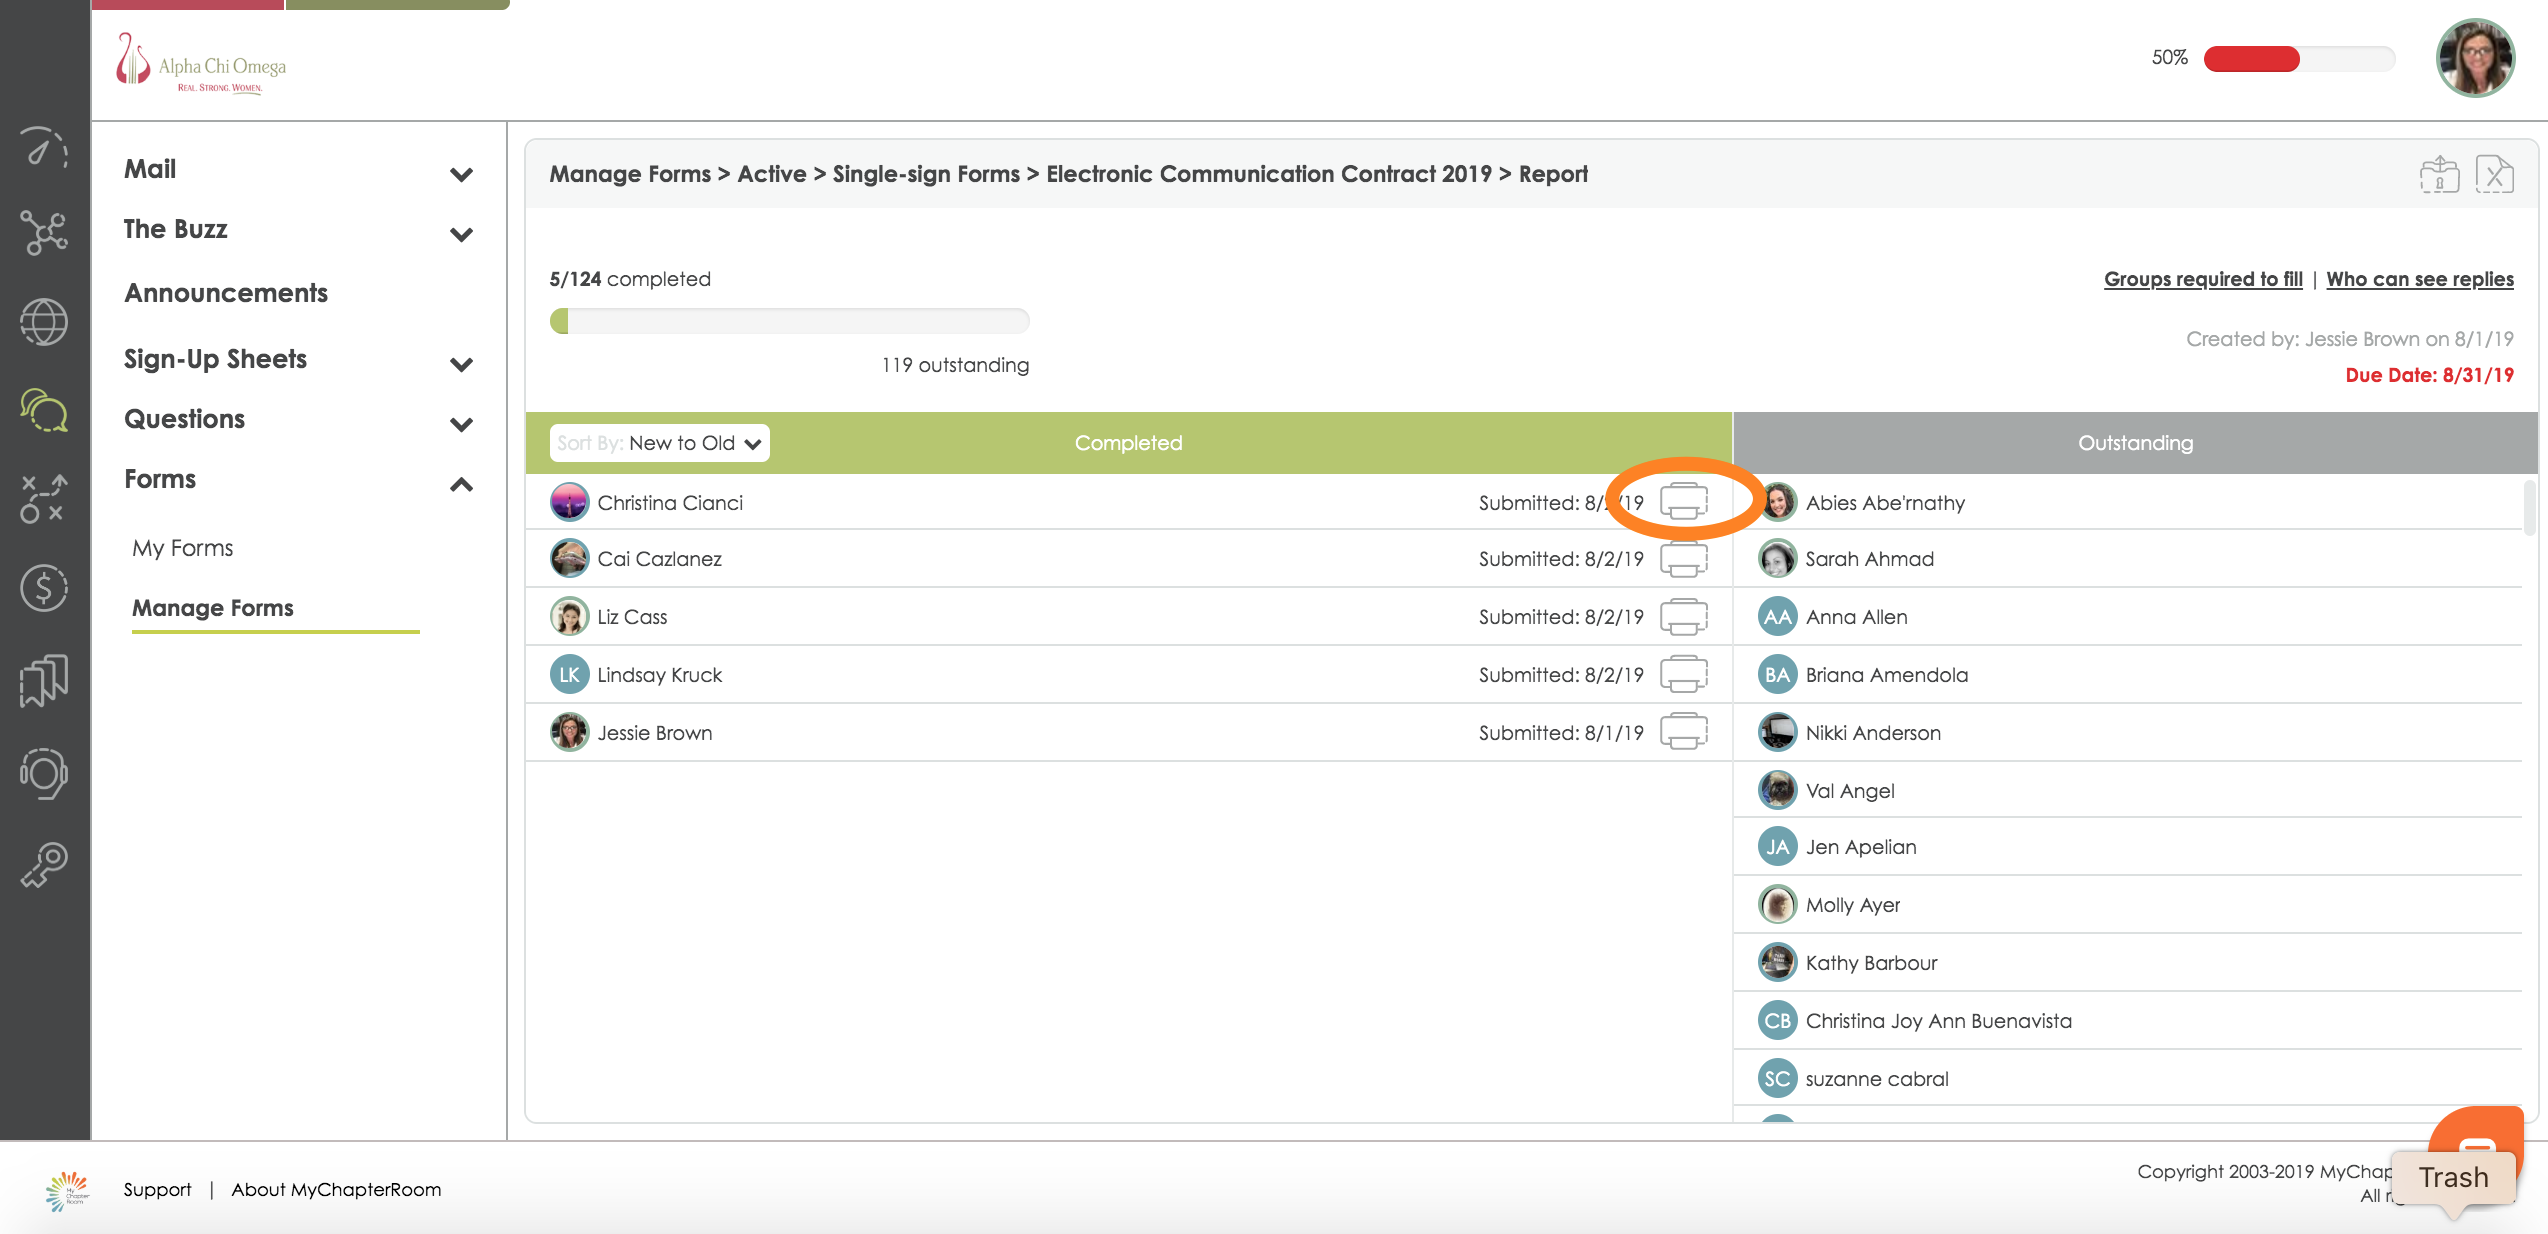The image size is (2548, 1234).
Task: Print Jessie Brown's submitted form
Action: (1683, 731)
